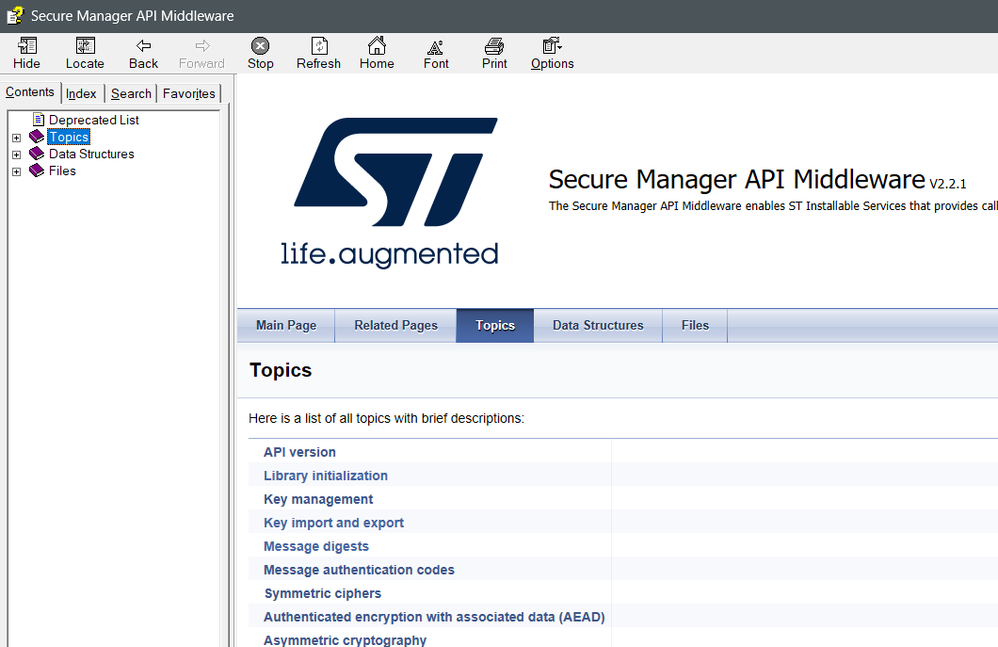
Task: Open the Files navigation tab
Action: [695, 326]
